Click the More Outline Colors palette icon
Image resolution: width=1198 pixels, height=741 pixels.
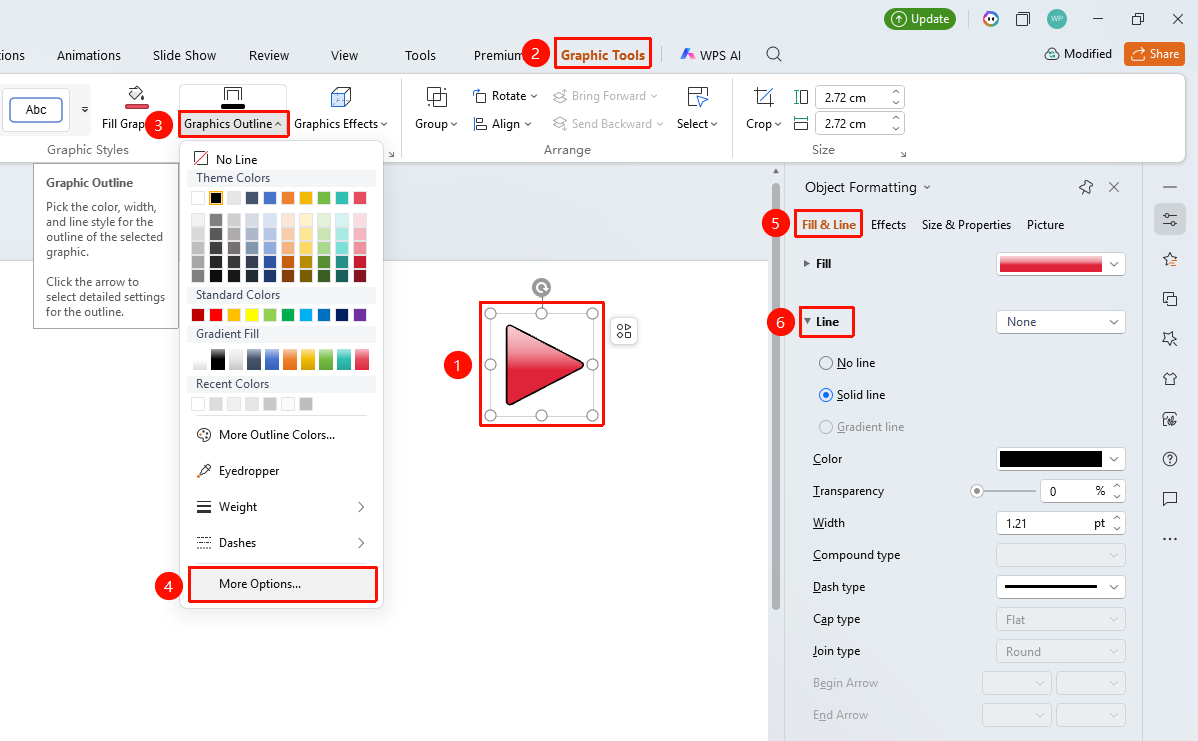(204, 435)
